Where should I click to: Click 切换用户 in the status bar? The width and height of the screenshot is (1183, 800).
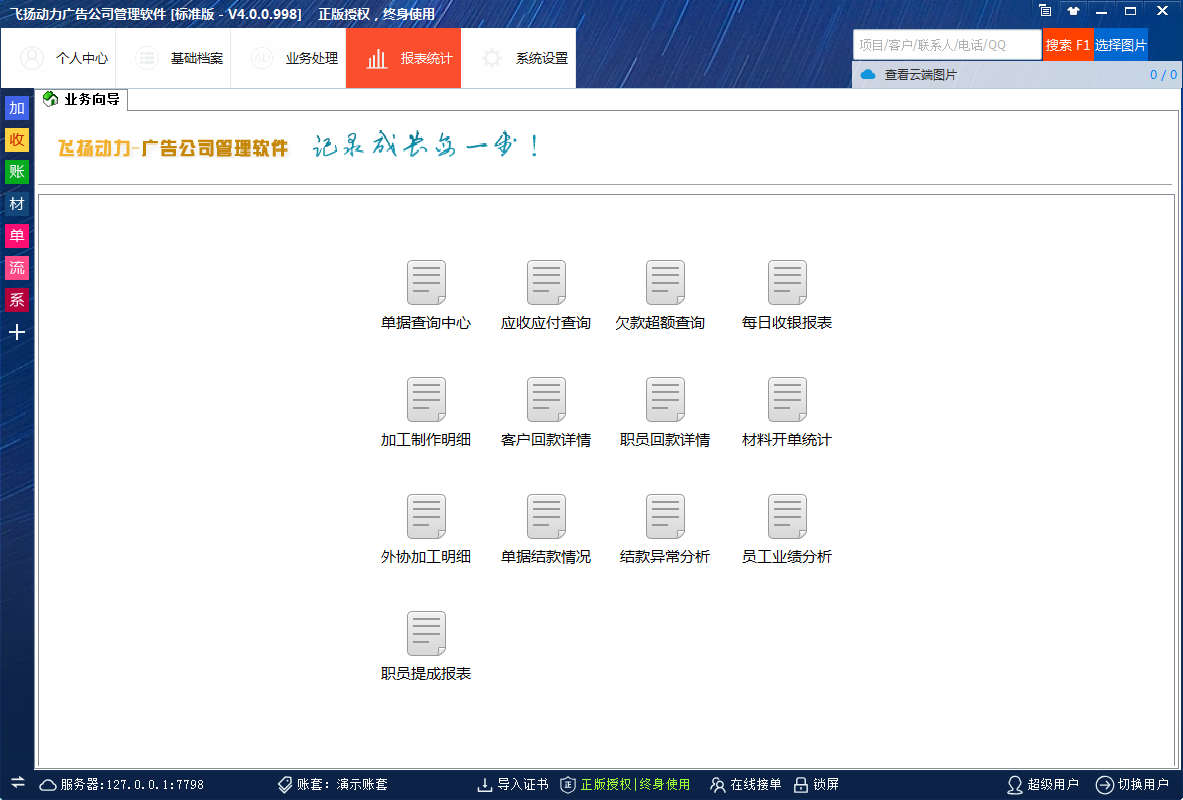tap(1132, 785)
